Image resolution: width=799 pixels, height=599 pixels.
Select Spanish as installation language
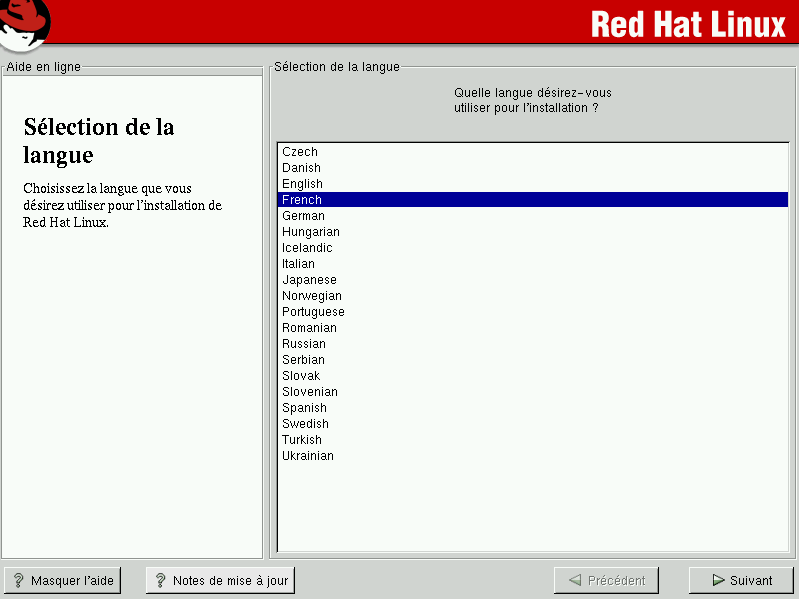click(x=304, y=408)
